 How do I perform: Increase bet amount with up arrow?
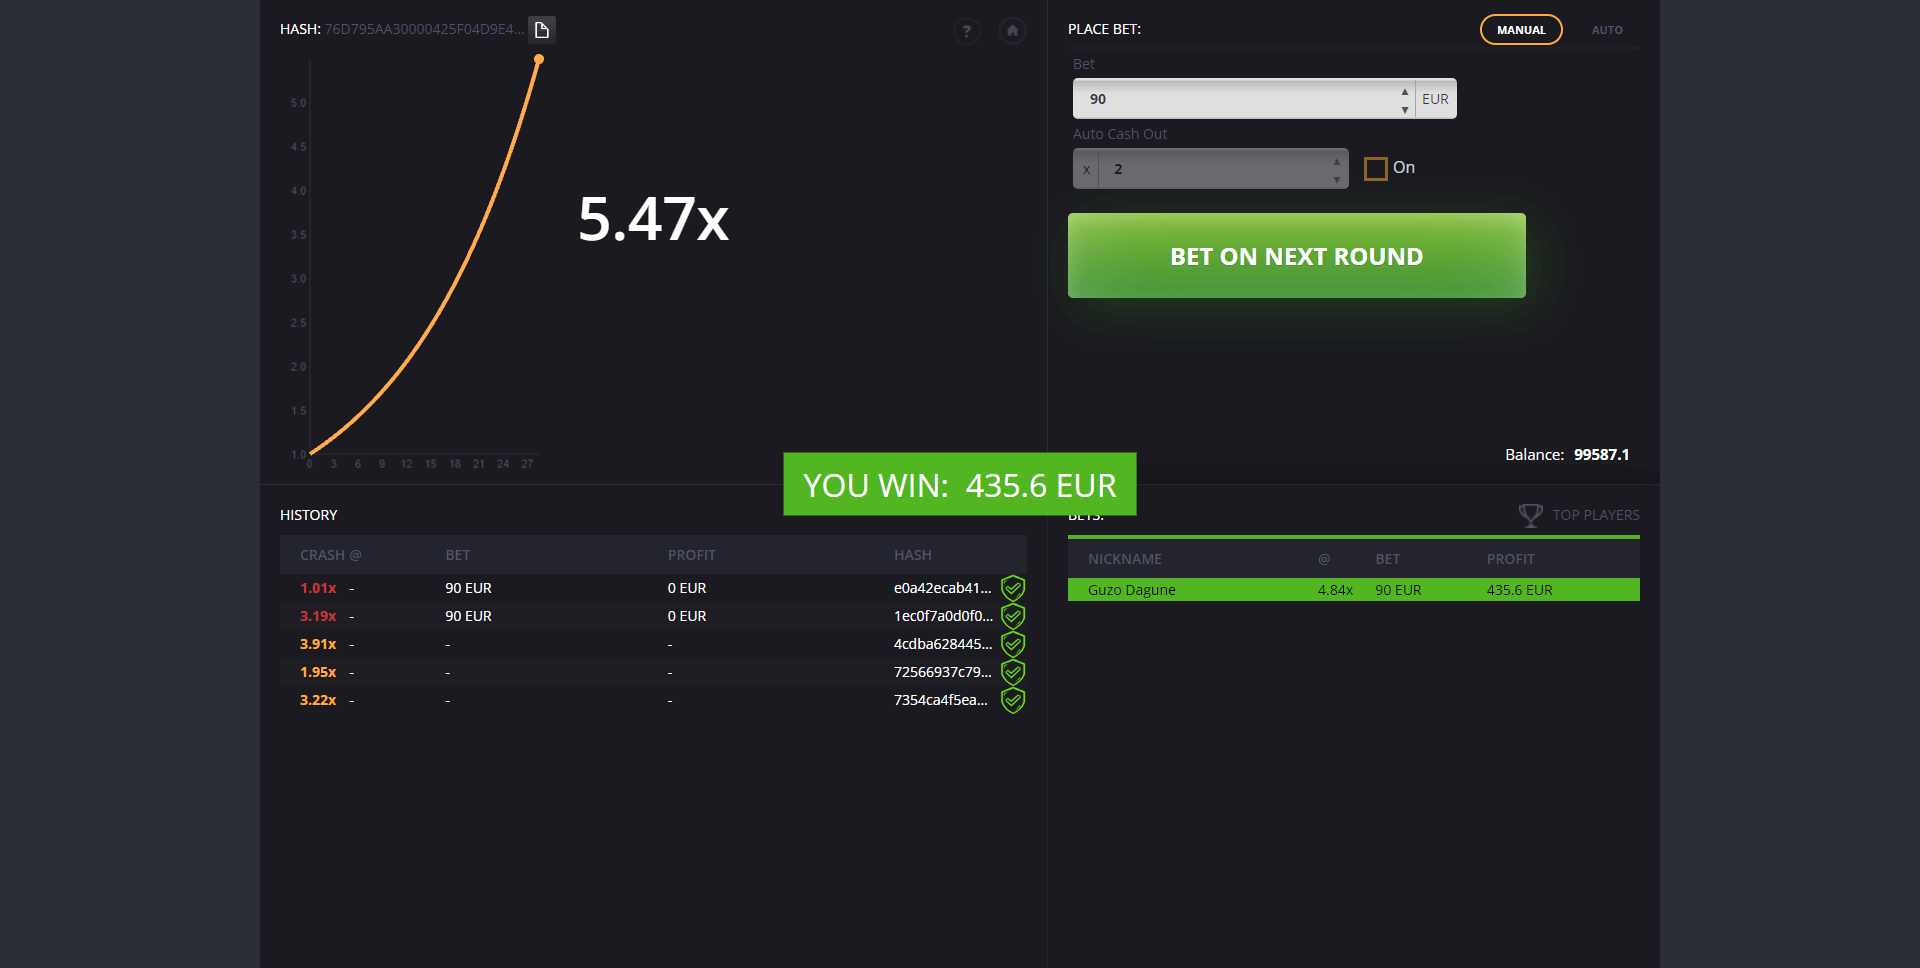tap(1405, 91)
